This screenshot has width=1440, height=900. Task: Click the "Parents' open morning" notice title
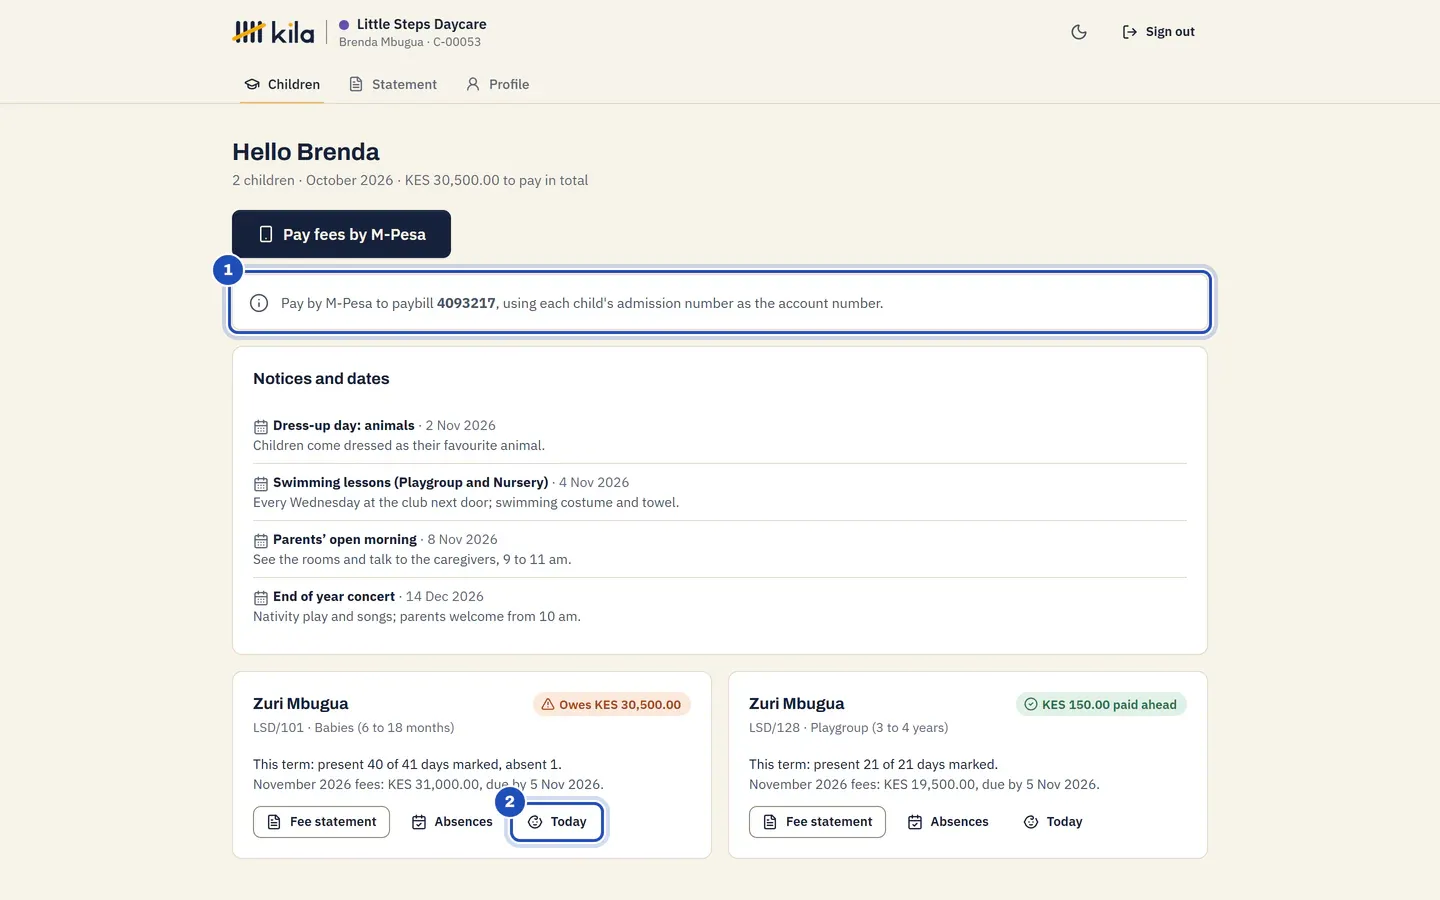click(x=345, y=540)
